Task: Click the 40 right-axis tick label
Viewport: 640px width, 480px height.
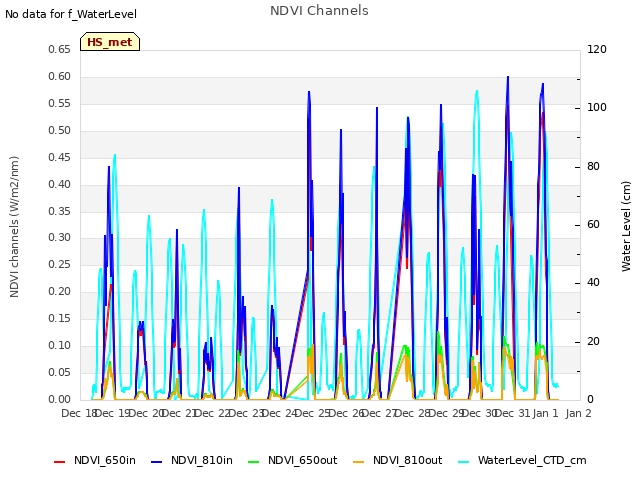Action: (x=593, y=283)
